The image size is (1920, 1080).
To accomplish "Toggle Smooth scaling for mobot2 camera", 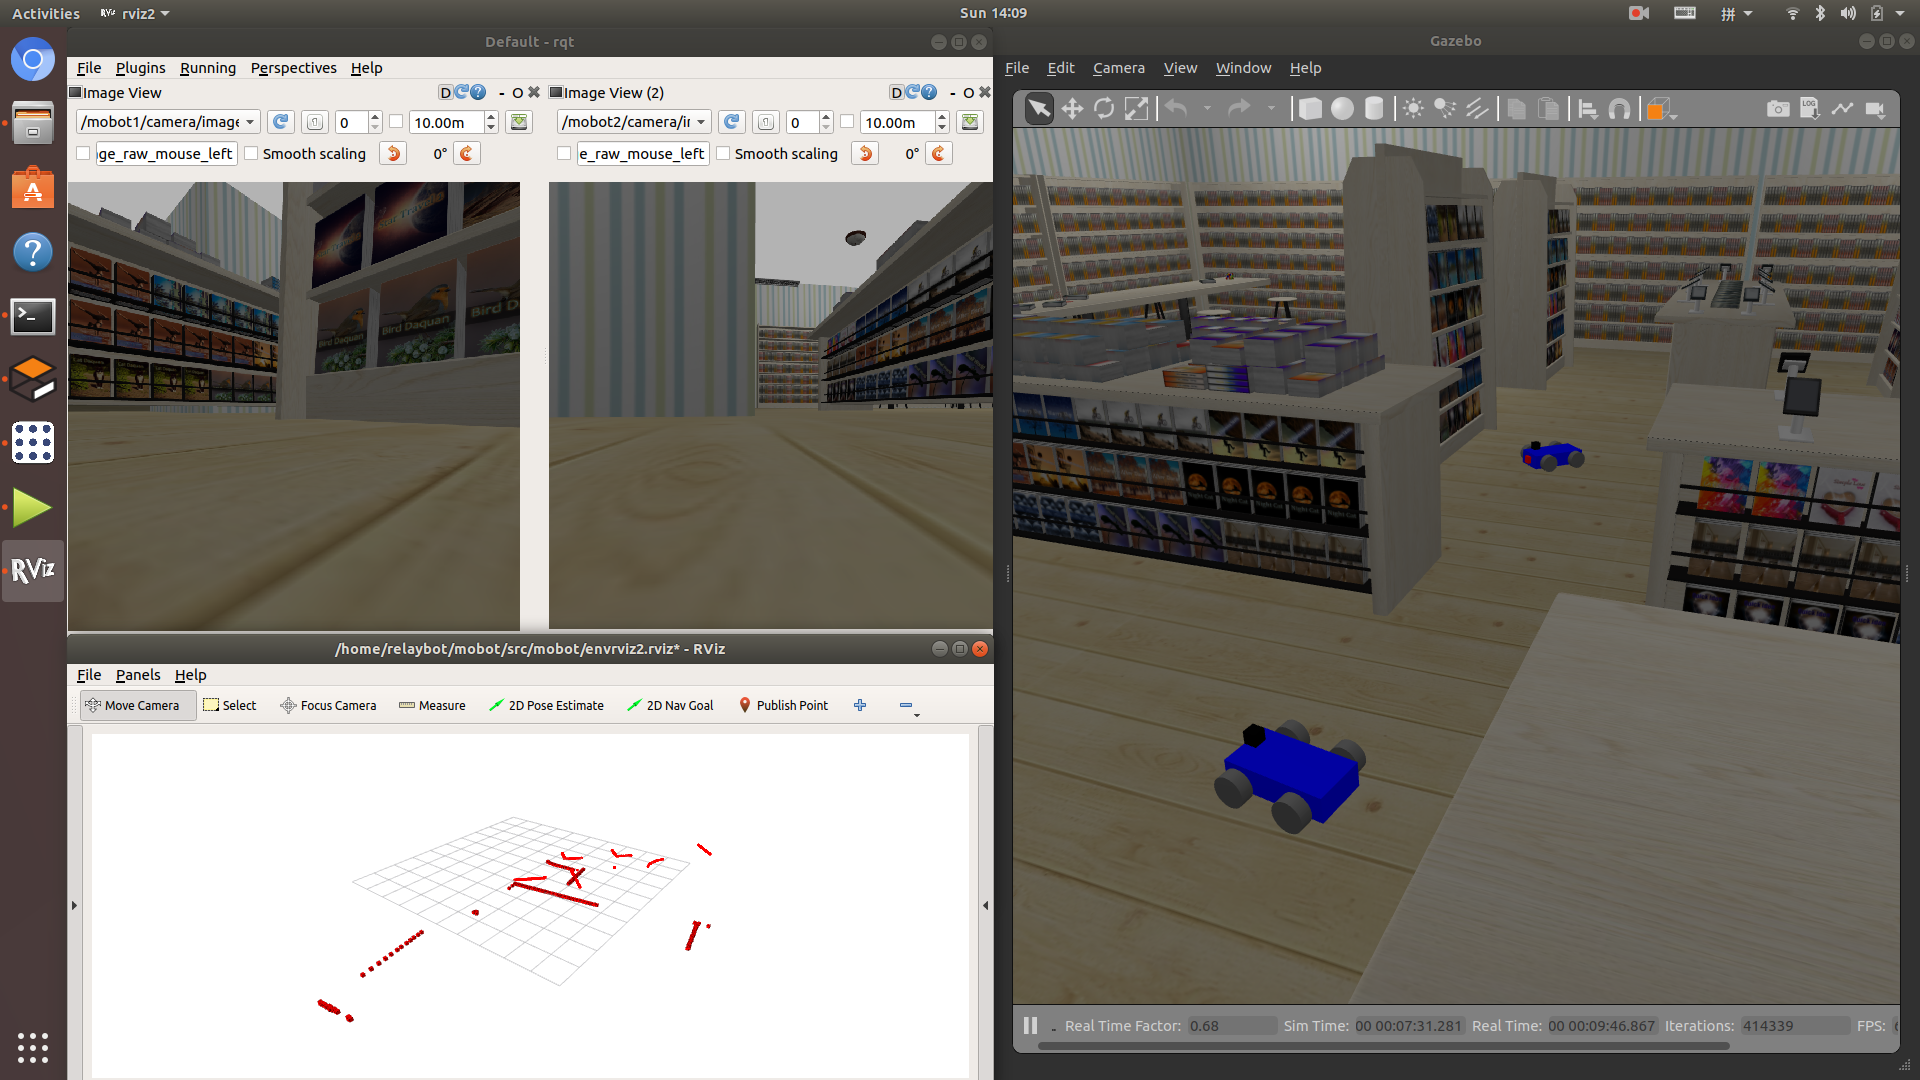I will click(721, 153).
